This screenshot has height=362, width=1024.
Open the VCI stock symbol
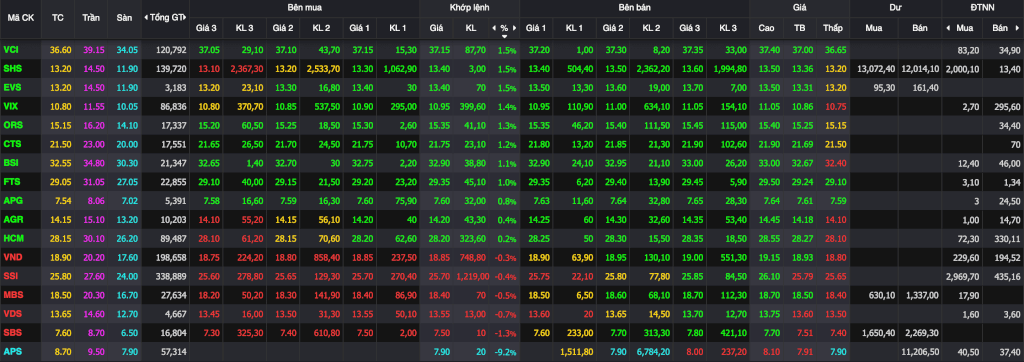(x=10, y=50)
